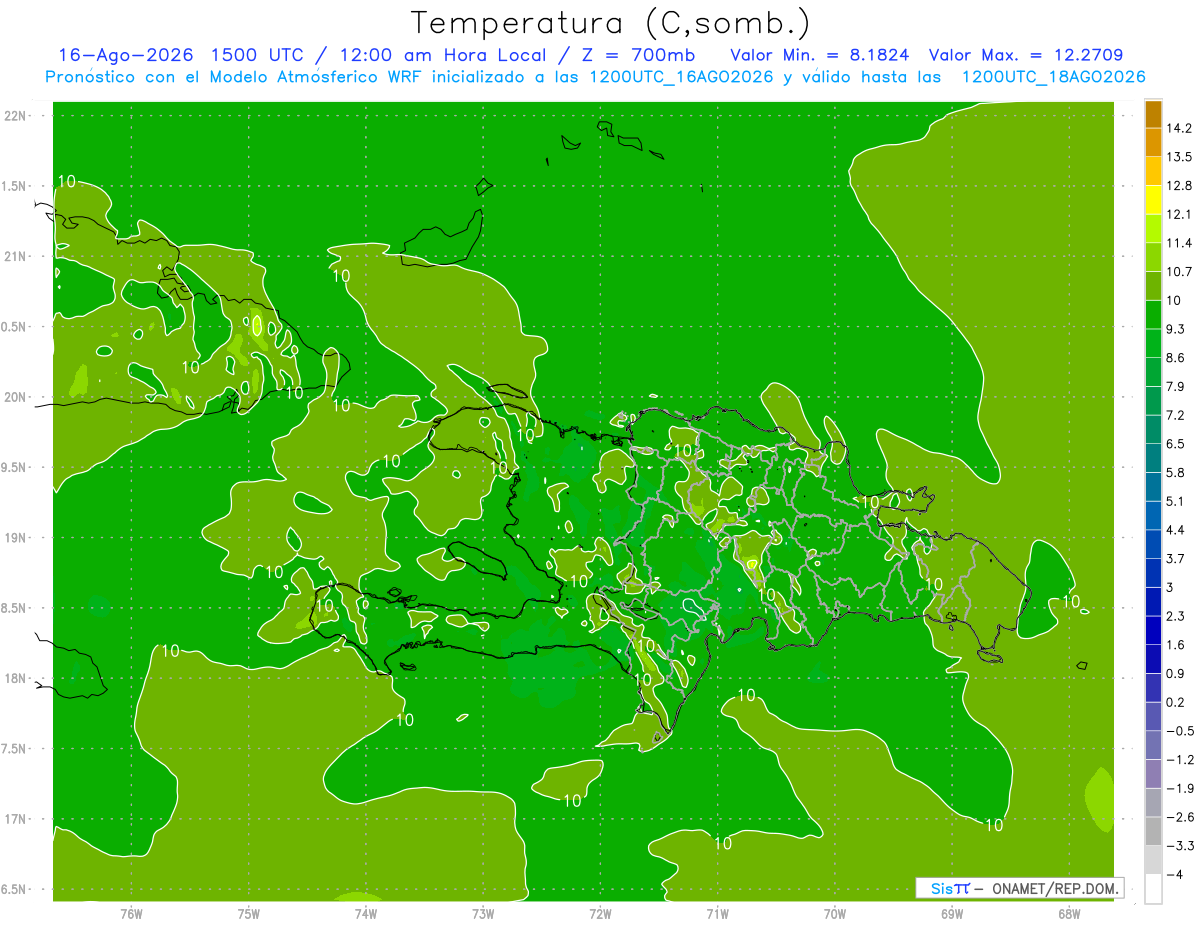Click the '75W' longitude axis label

(x=248, y=913)
